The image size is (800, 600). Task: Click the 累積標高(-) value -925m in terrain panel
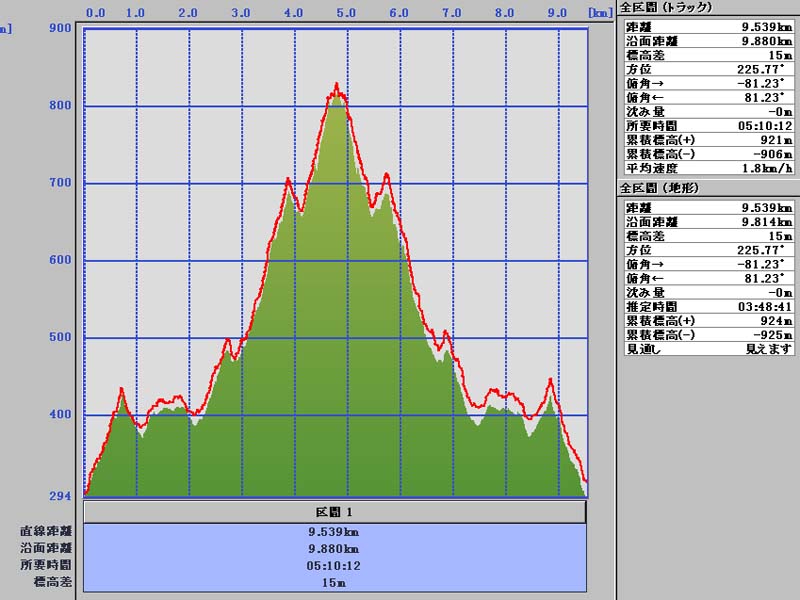click(774, 335)
